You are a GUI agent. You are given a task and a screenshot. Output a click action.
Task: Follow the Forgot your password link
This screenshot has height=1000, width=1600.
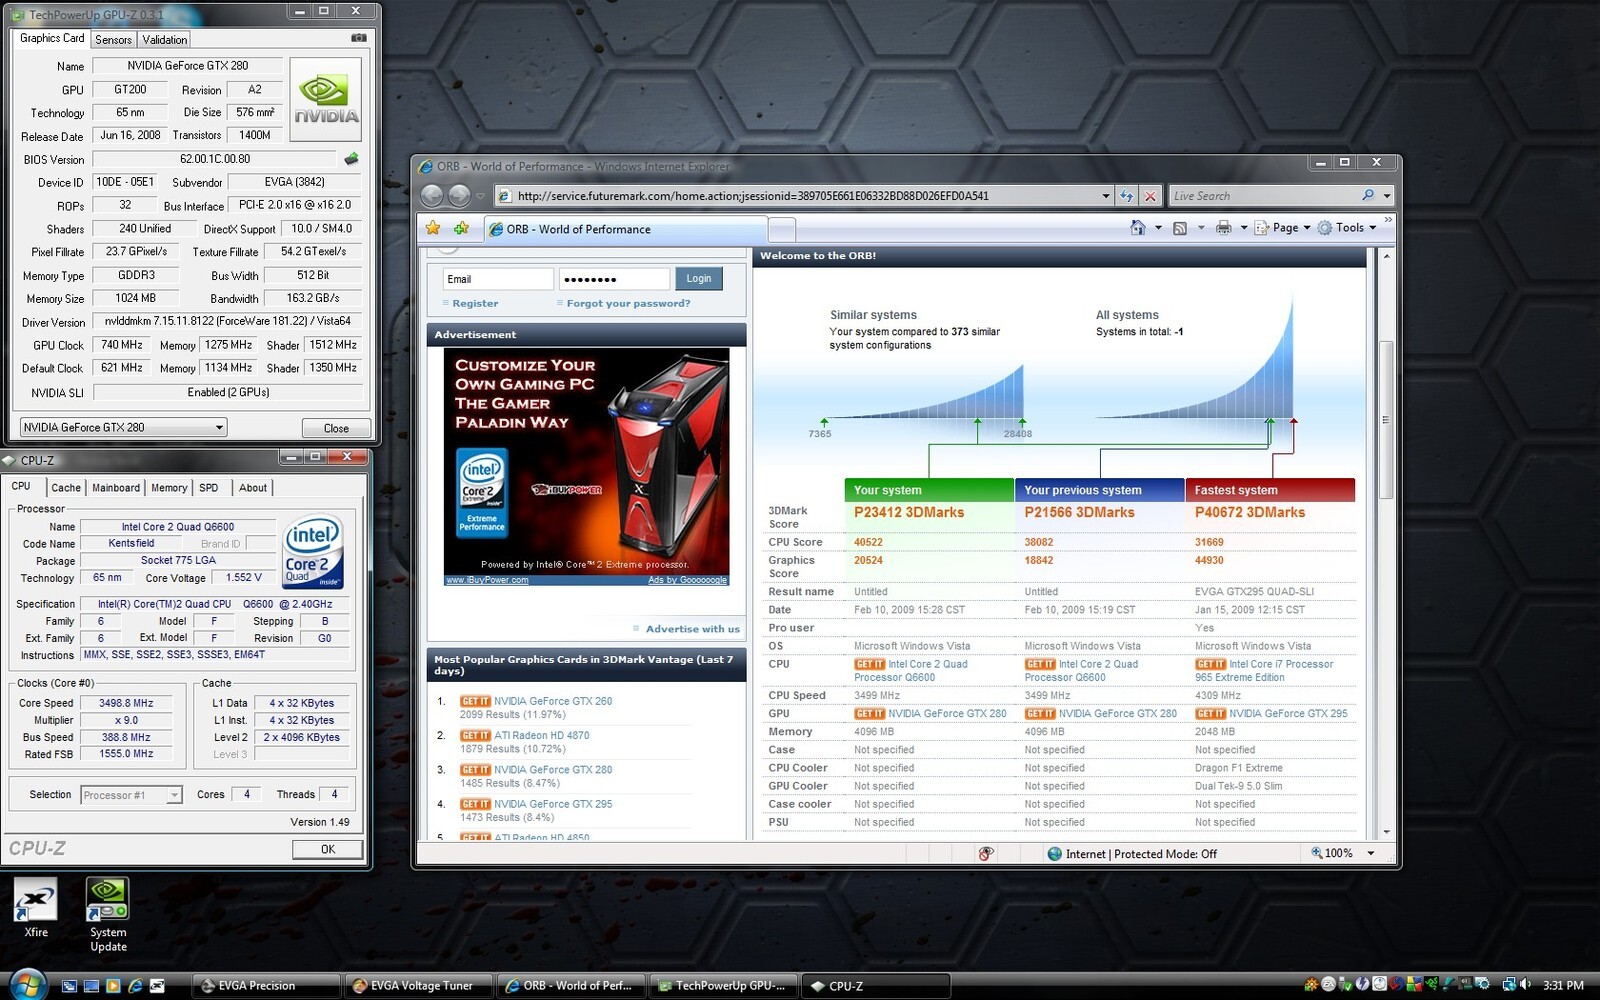pyautogui.click(x=628, y=303)
